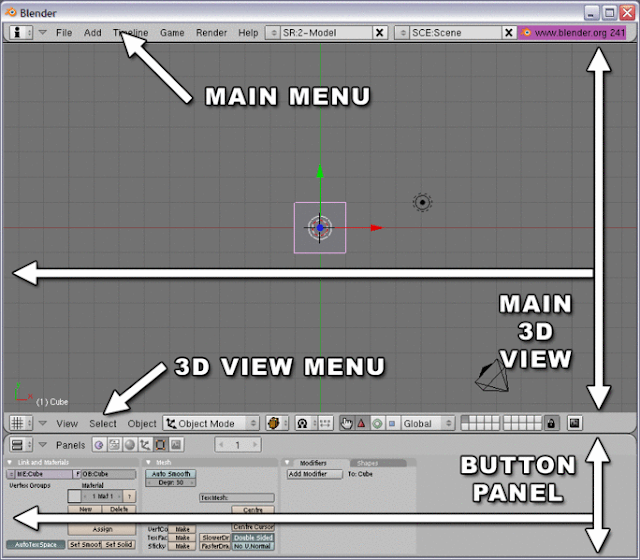The image size is (640, 560).
Task: Select the lamp object in the viewport
Action: [422, 202]
